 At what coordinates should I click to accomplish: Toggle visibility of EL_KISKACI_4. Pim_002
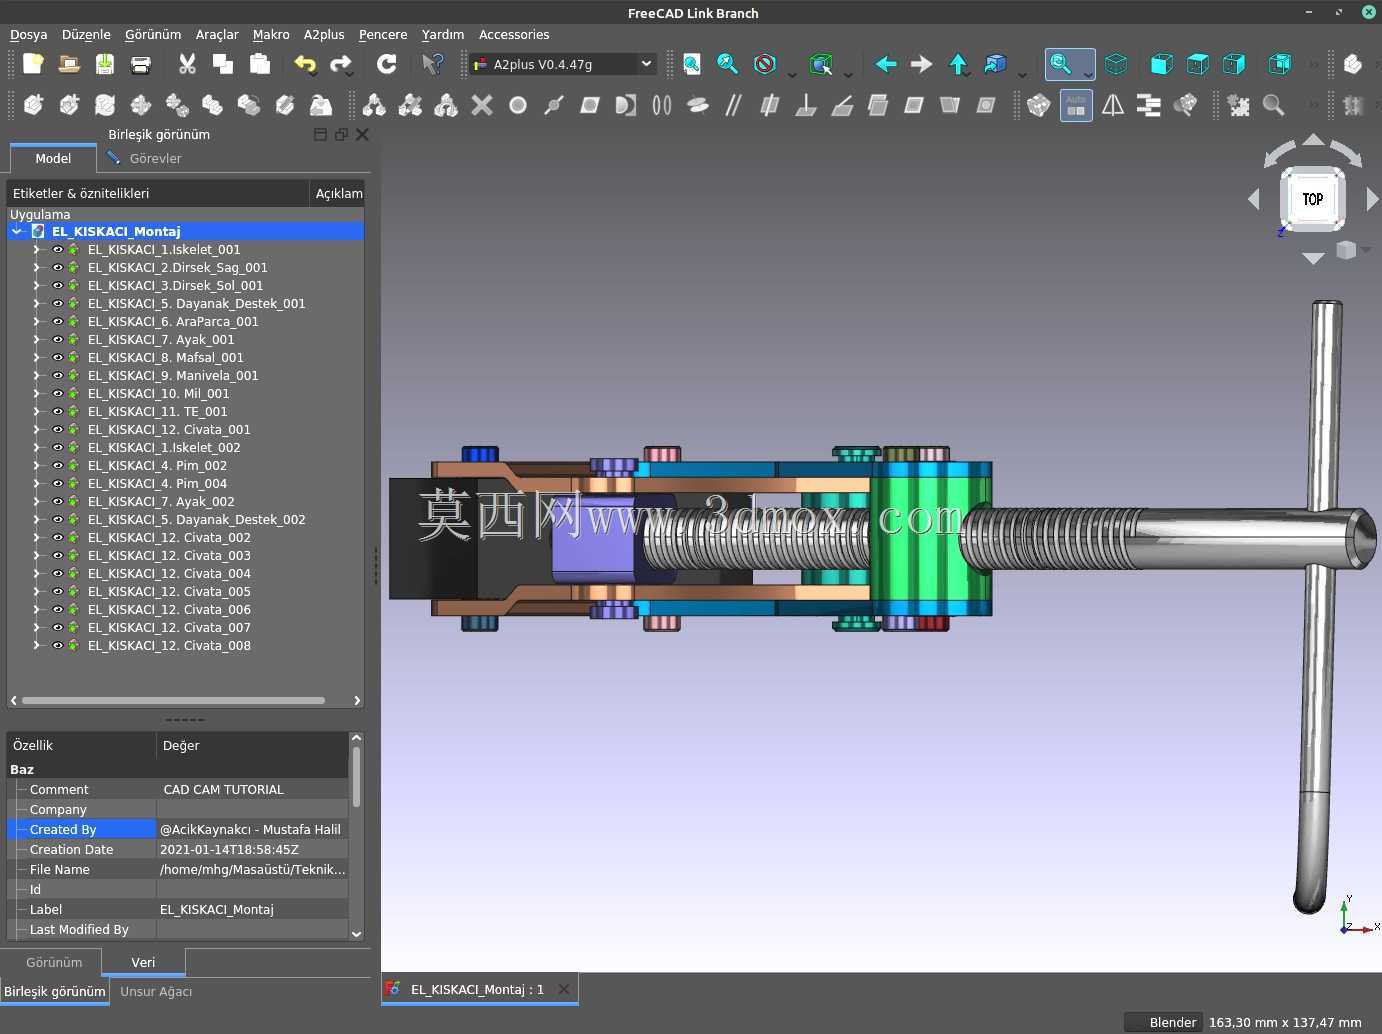coord(58,466)
